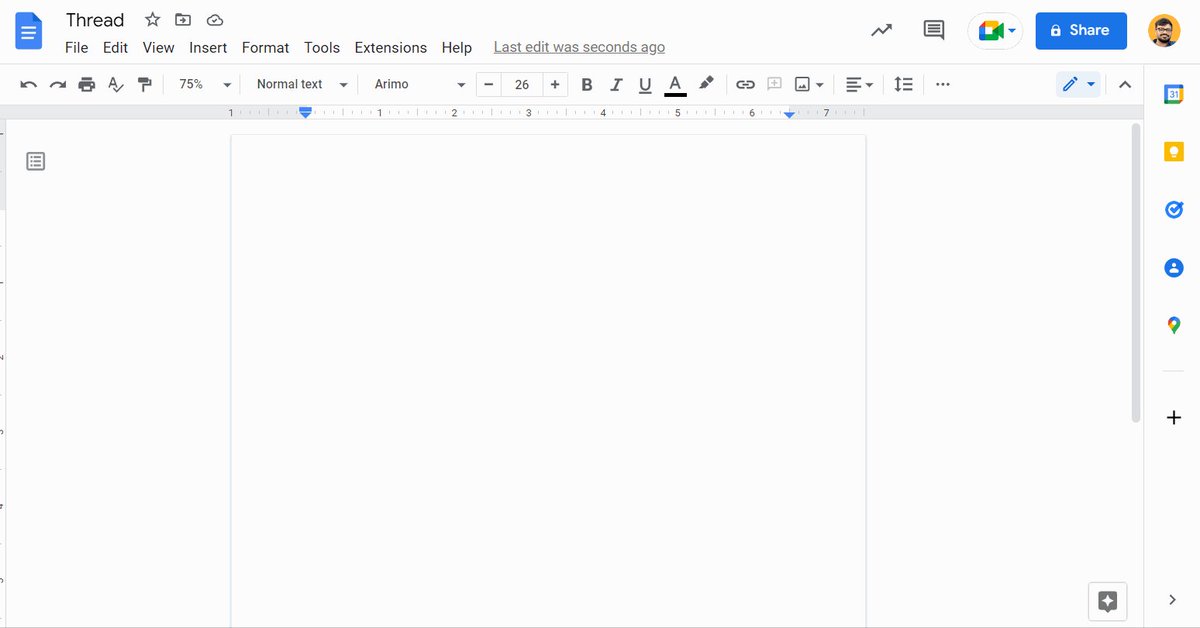Click the Redo arrow icon

coord(58,85)
